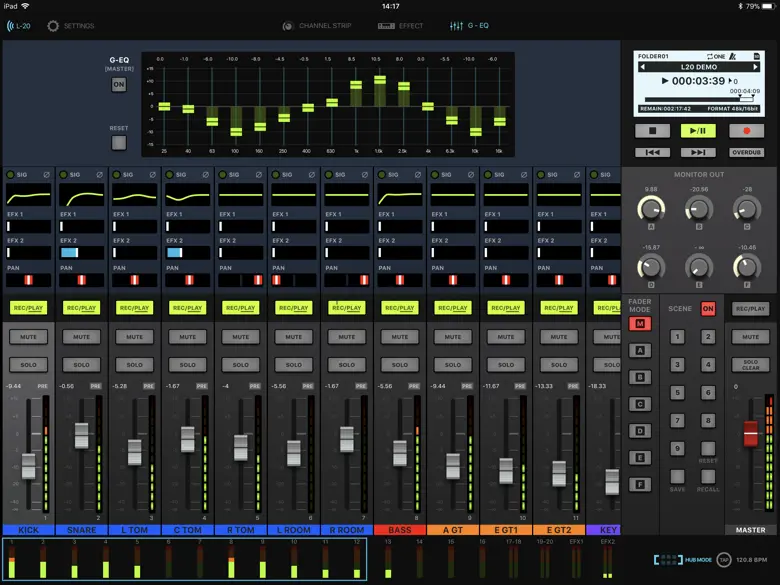Open the Settings gear

tap(54, 26)
